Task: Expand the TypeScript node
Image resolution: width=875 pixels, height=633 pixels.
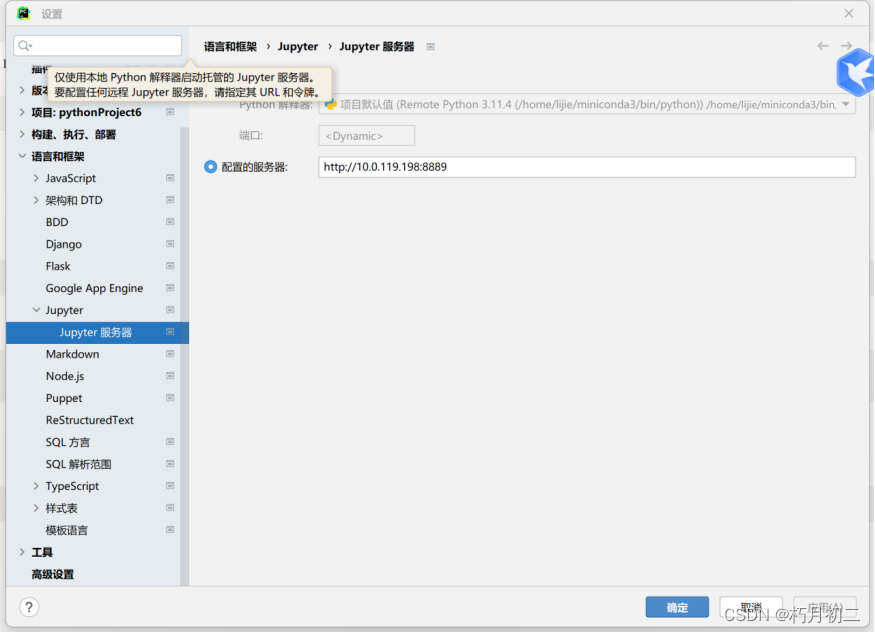Action: click(36, 486)
